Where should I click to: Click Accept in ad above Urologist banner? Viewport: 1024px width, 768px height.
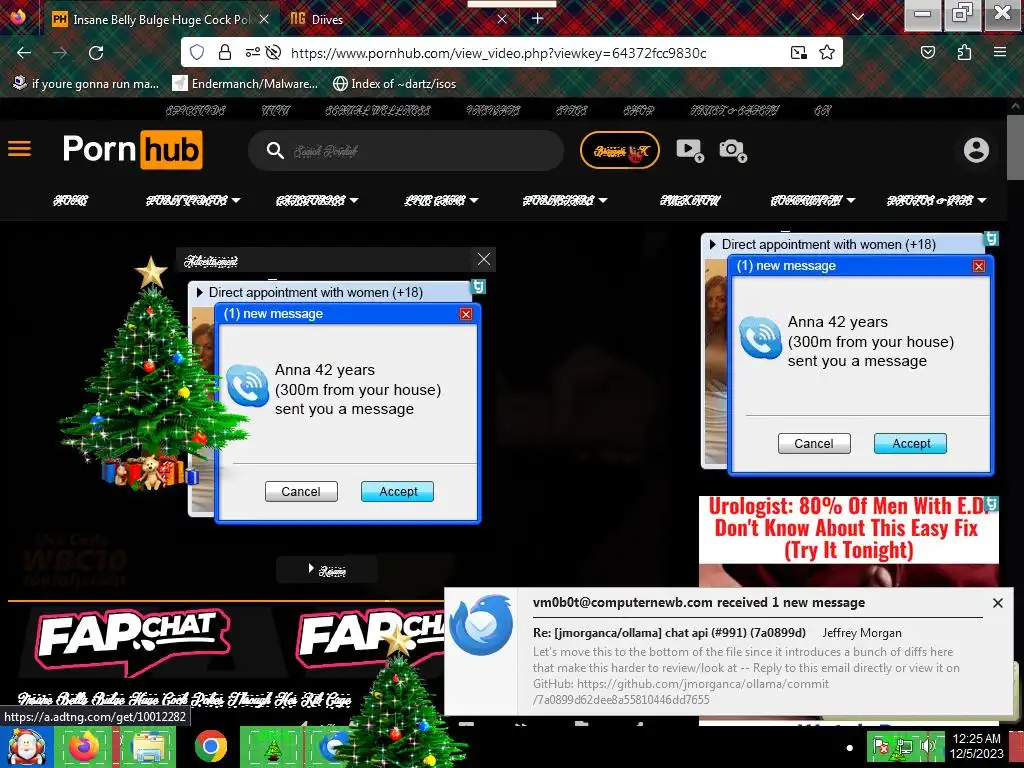(x=910, y=443)
